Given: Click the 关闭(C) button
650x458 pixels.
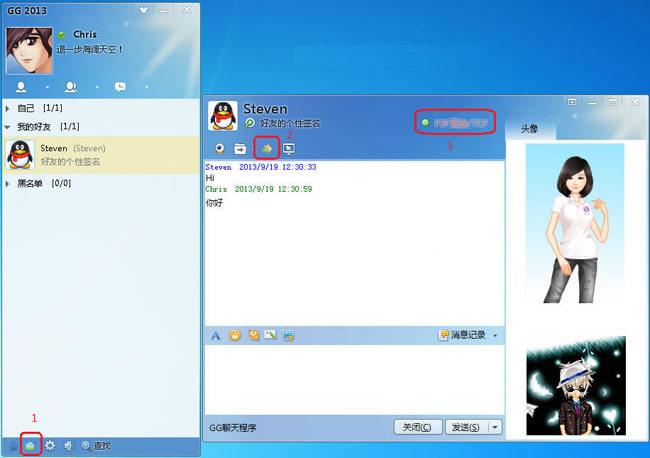Looking at the screenshot, I should 417,427.
